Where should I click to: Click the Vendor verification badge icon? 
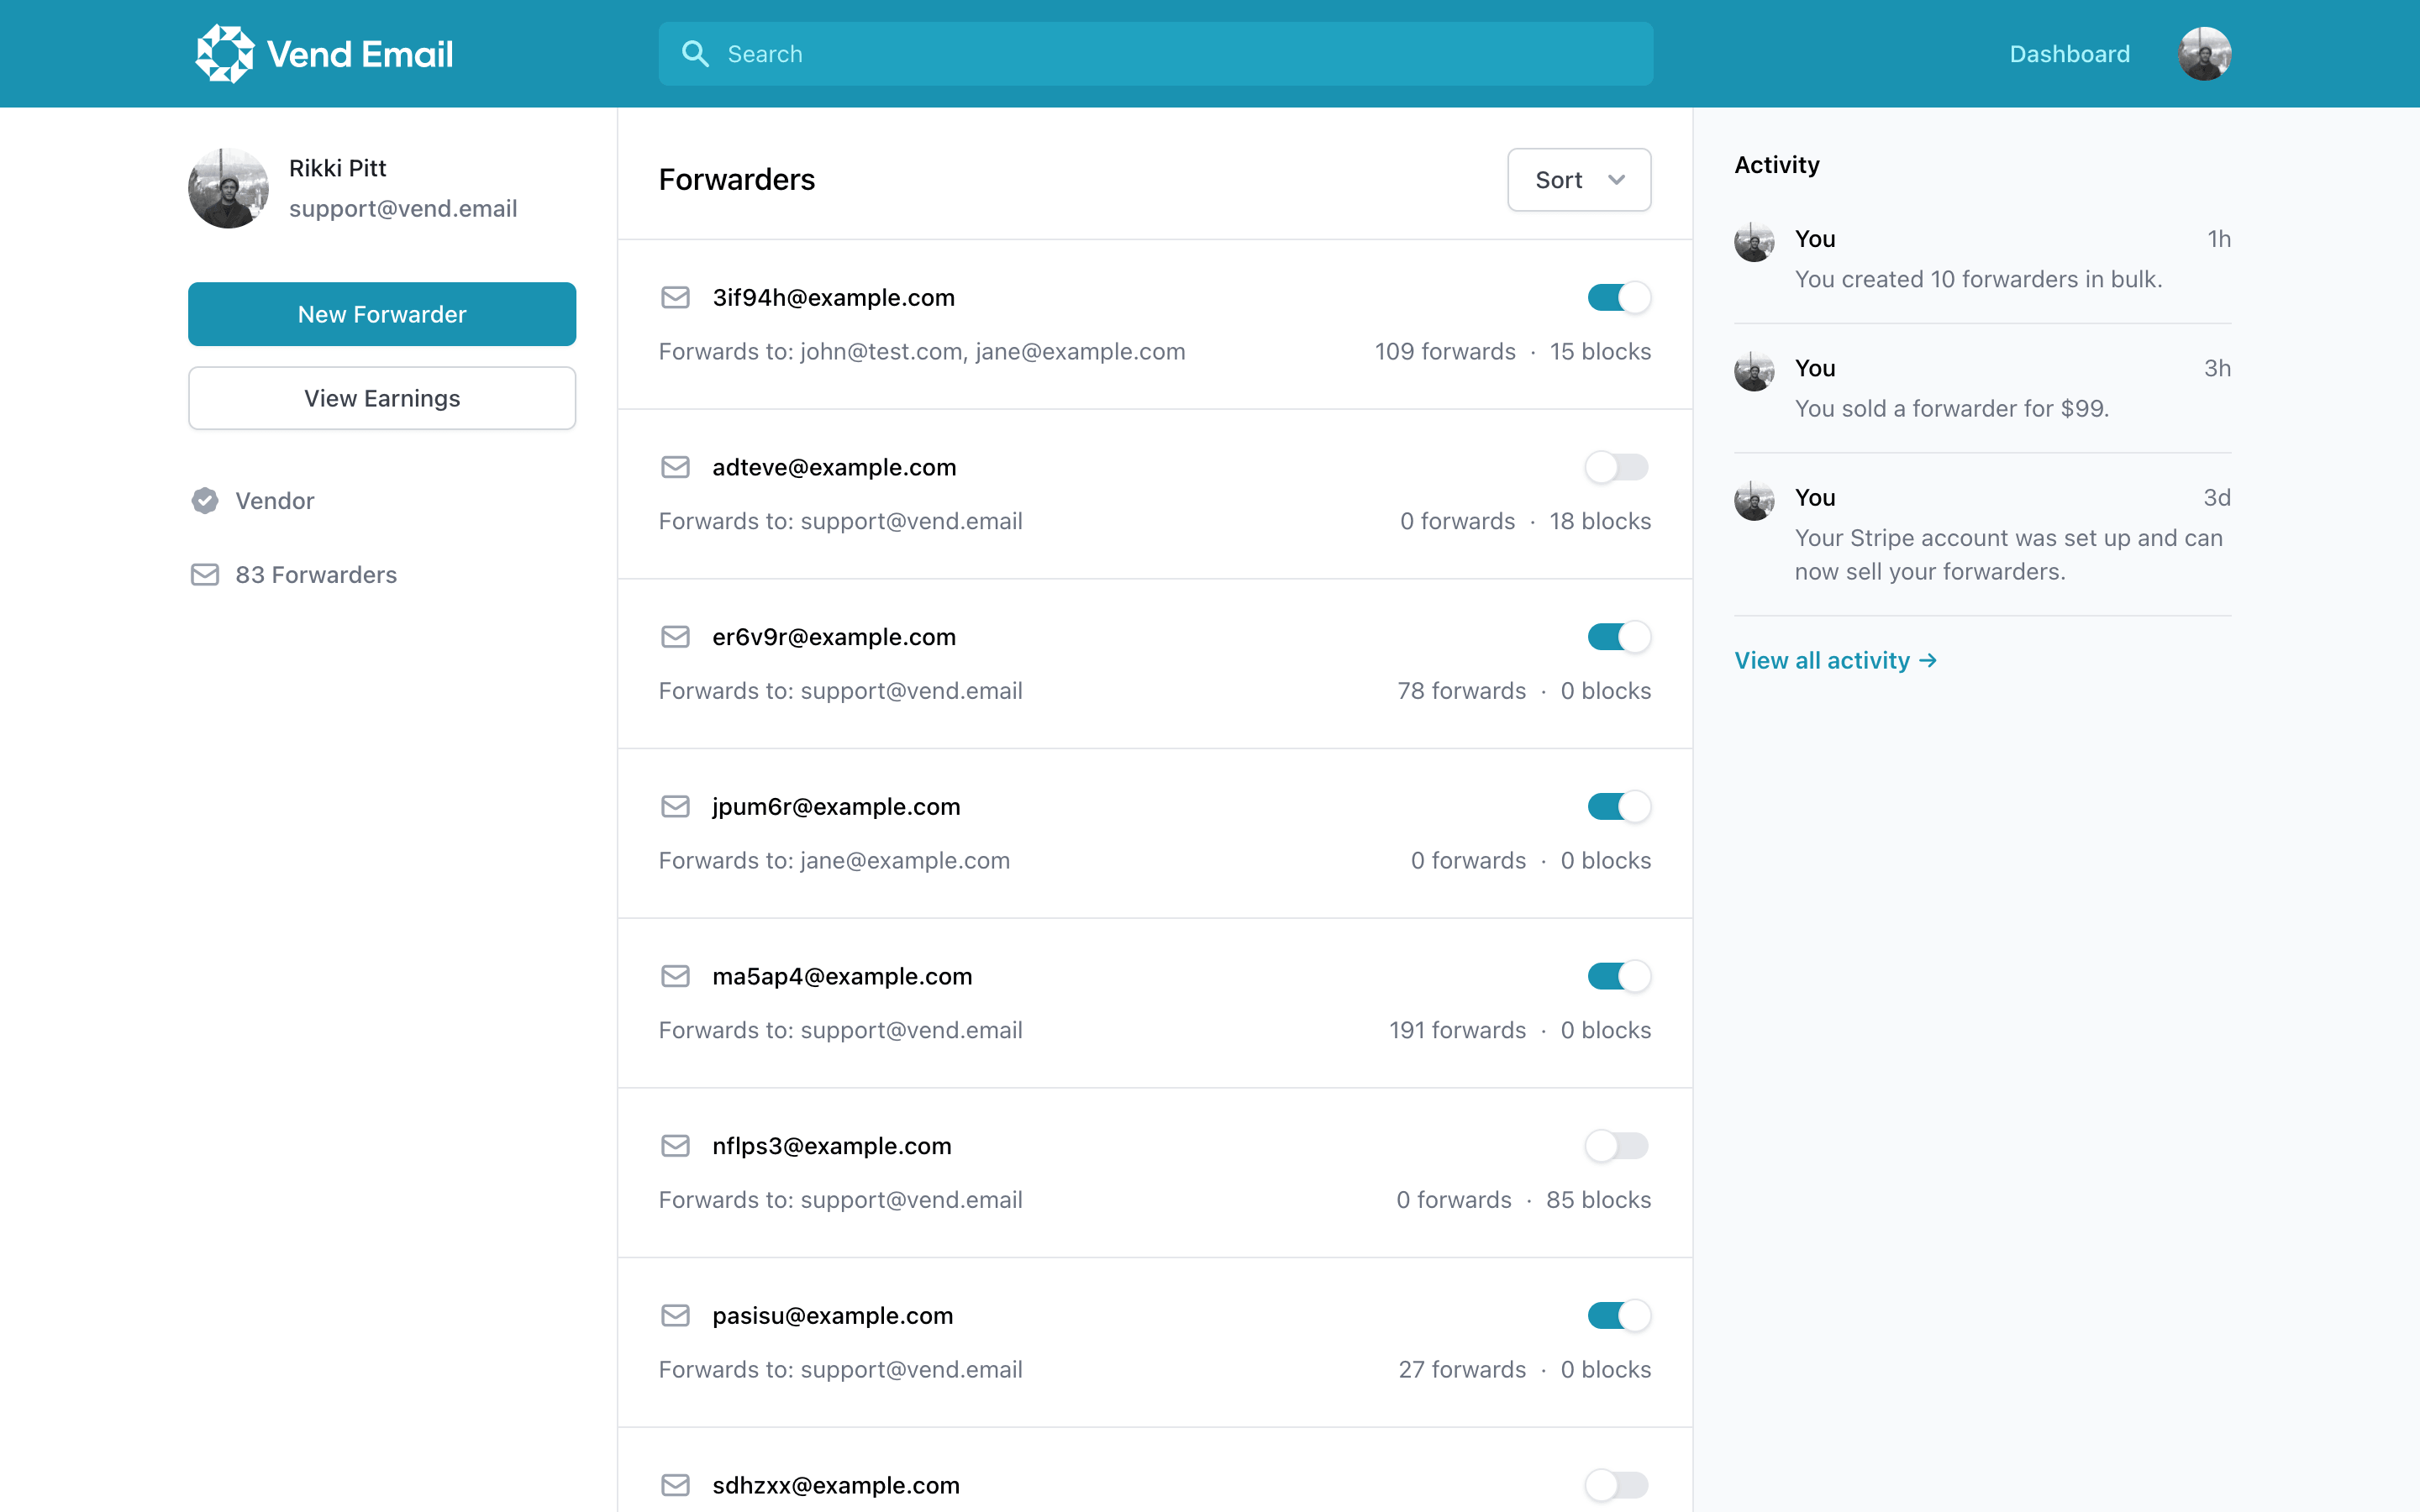(x=205, y=500)
